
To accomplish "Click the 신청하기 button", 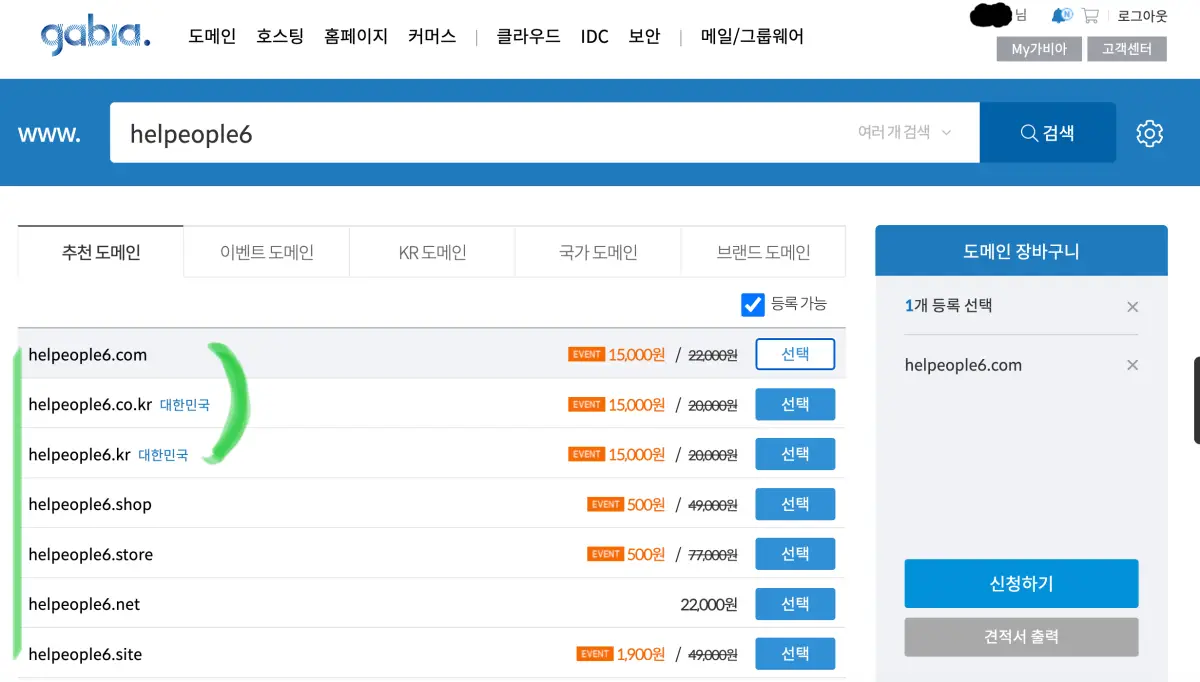I will click(x=1021, y=584).
